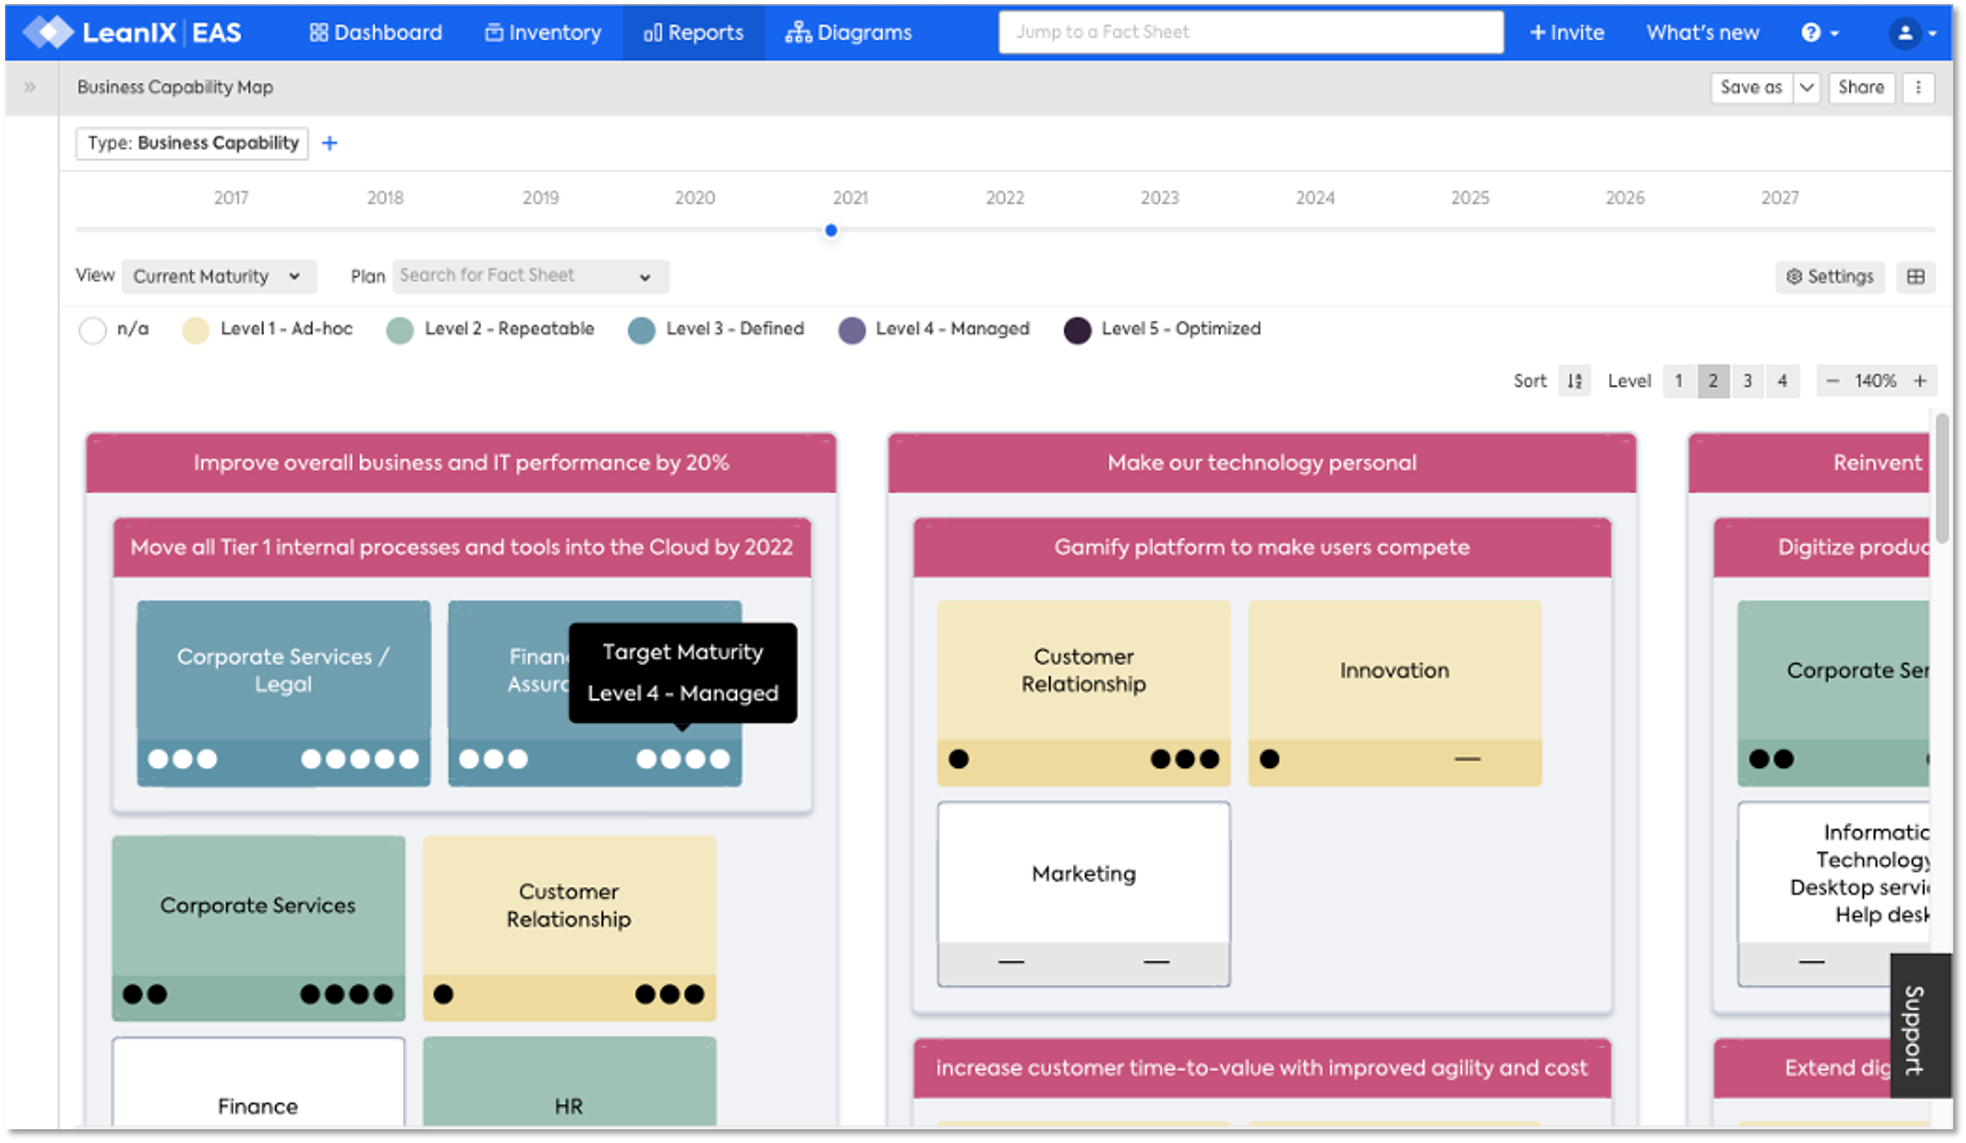Screen dimensions: 1966x1143
Task: Open the user profile menu
Action: point(1912,32)
